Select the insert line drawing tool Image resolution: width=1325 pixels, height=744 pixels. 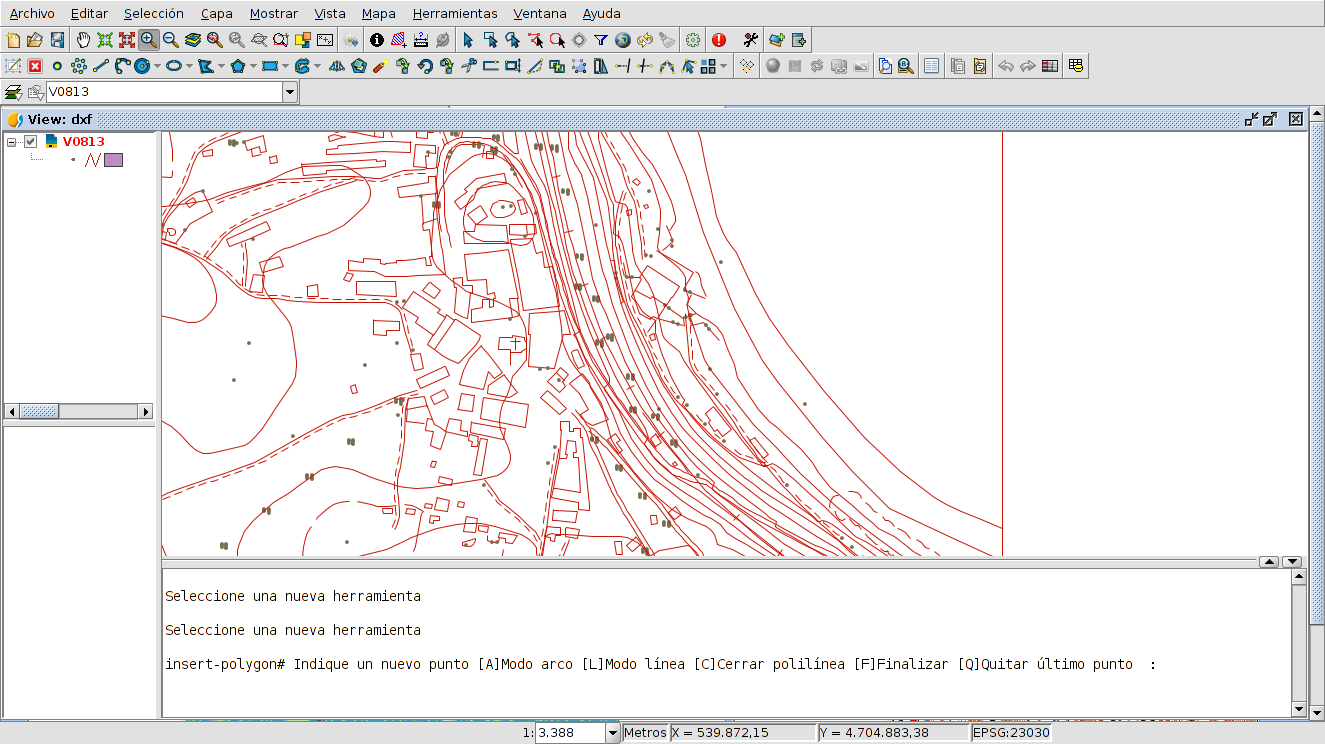pos(100,67)
